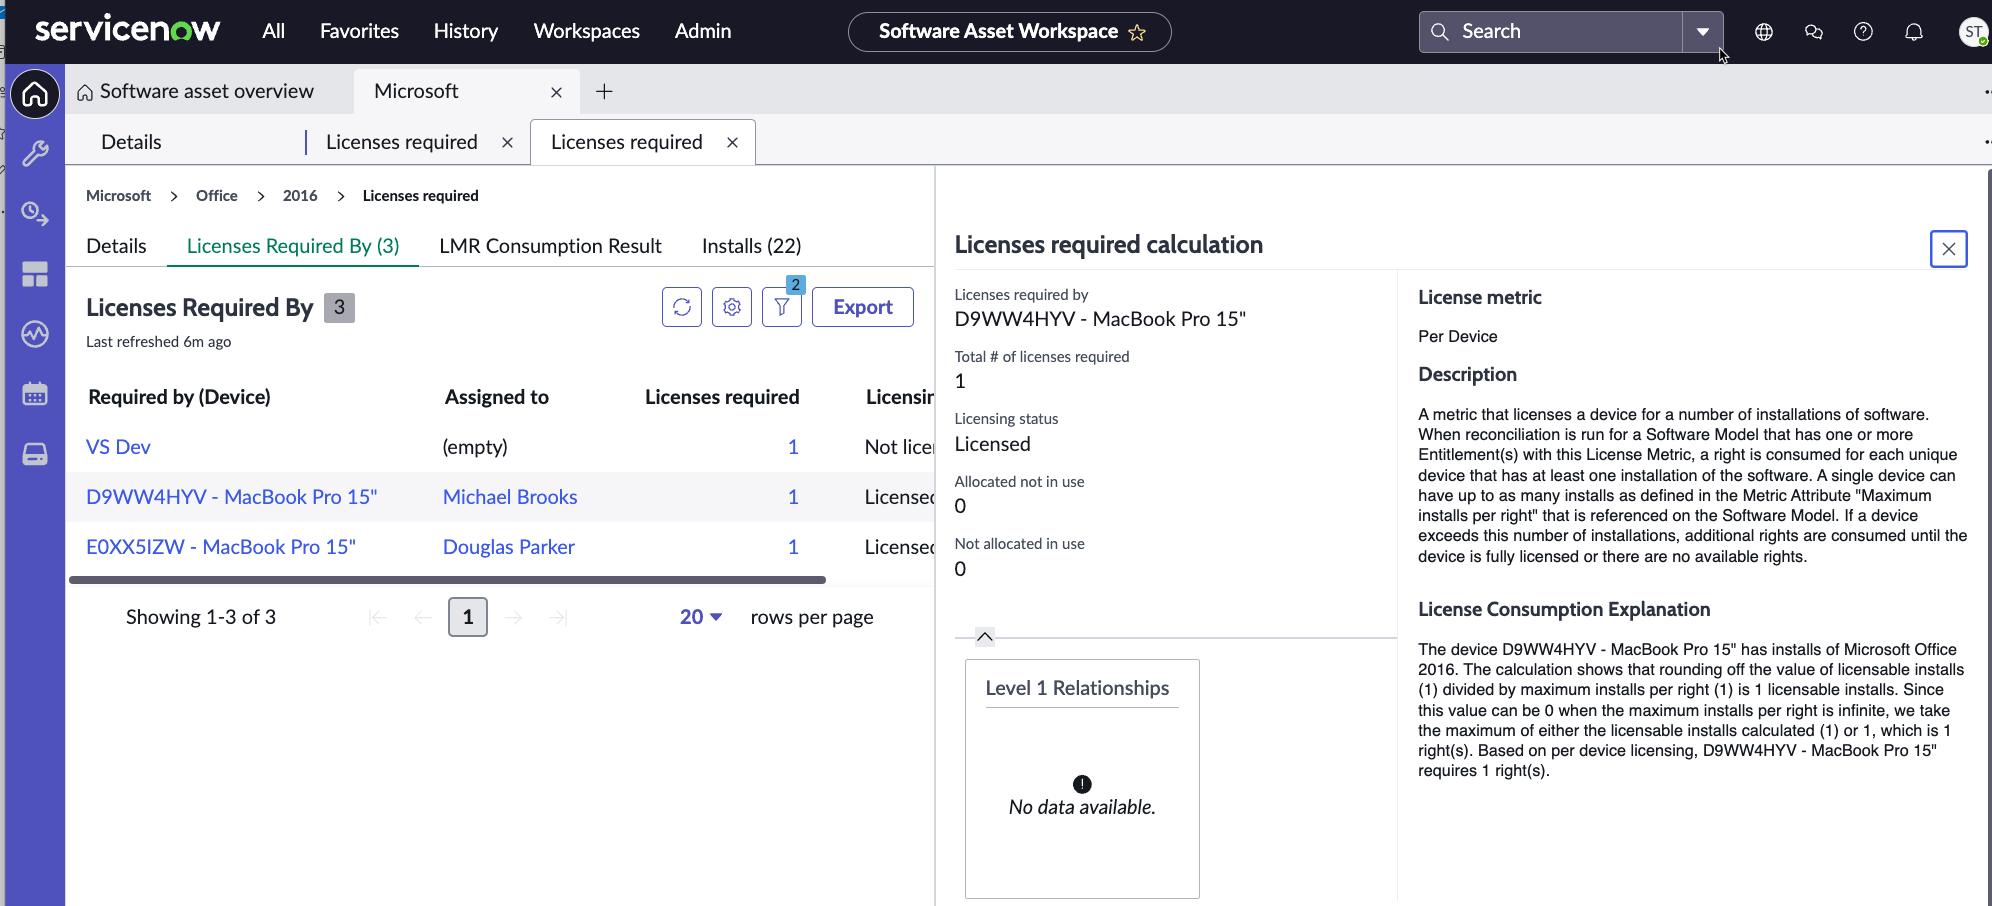Sort by Required by (Device) column
Image resolution: width=1992 pixels, height=906 pixels.
(179, 397)
